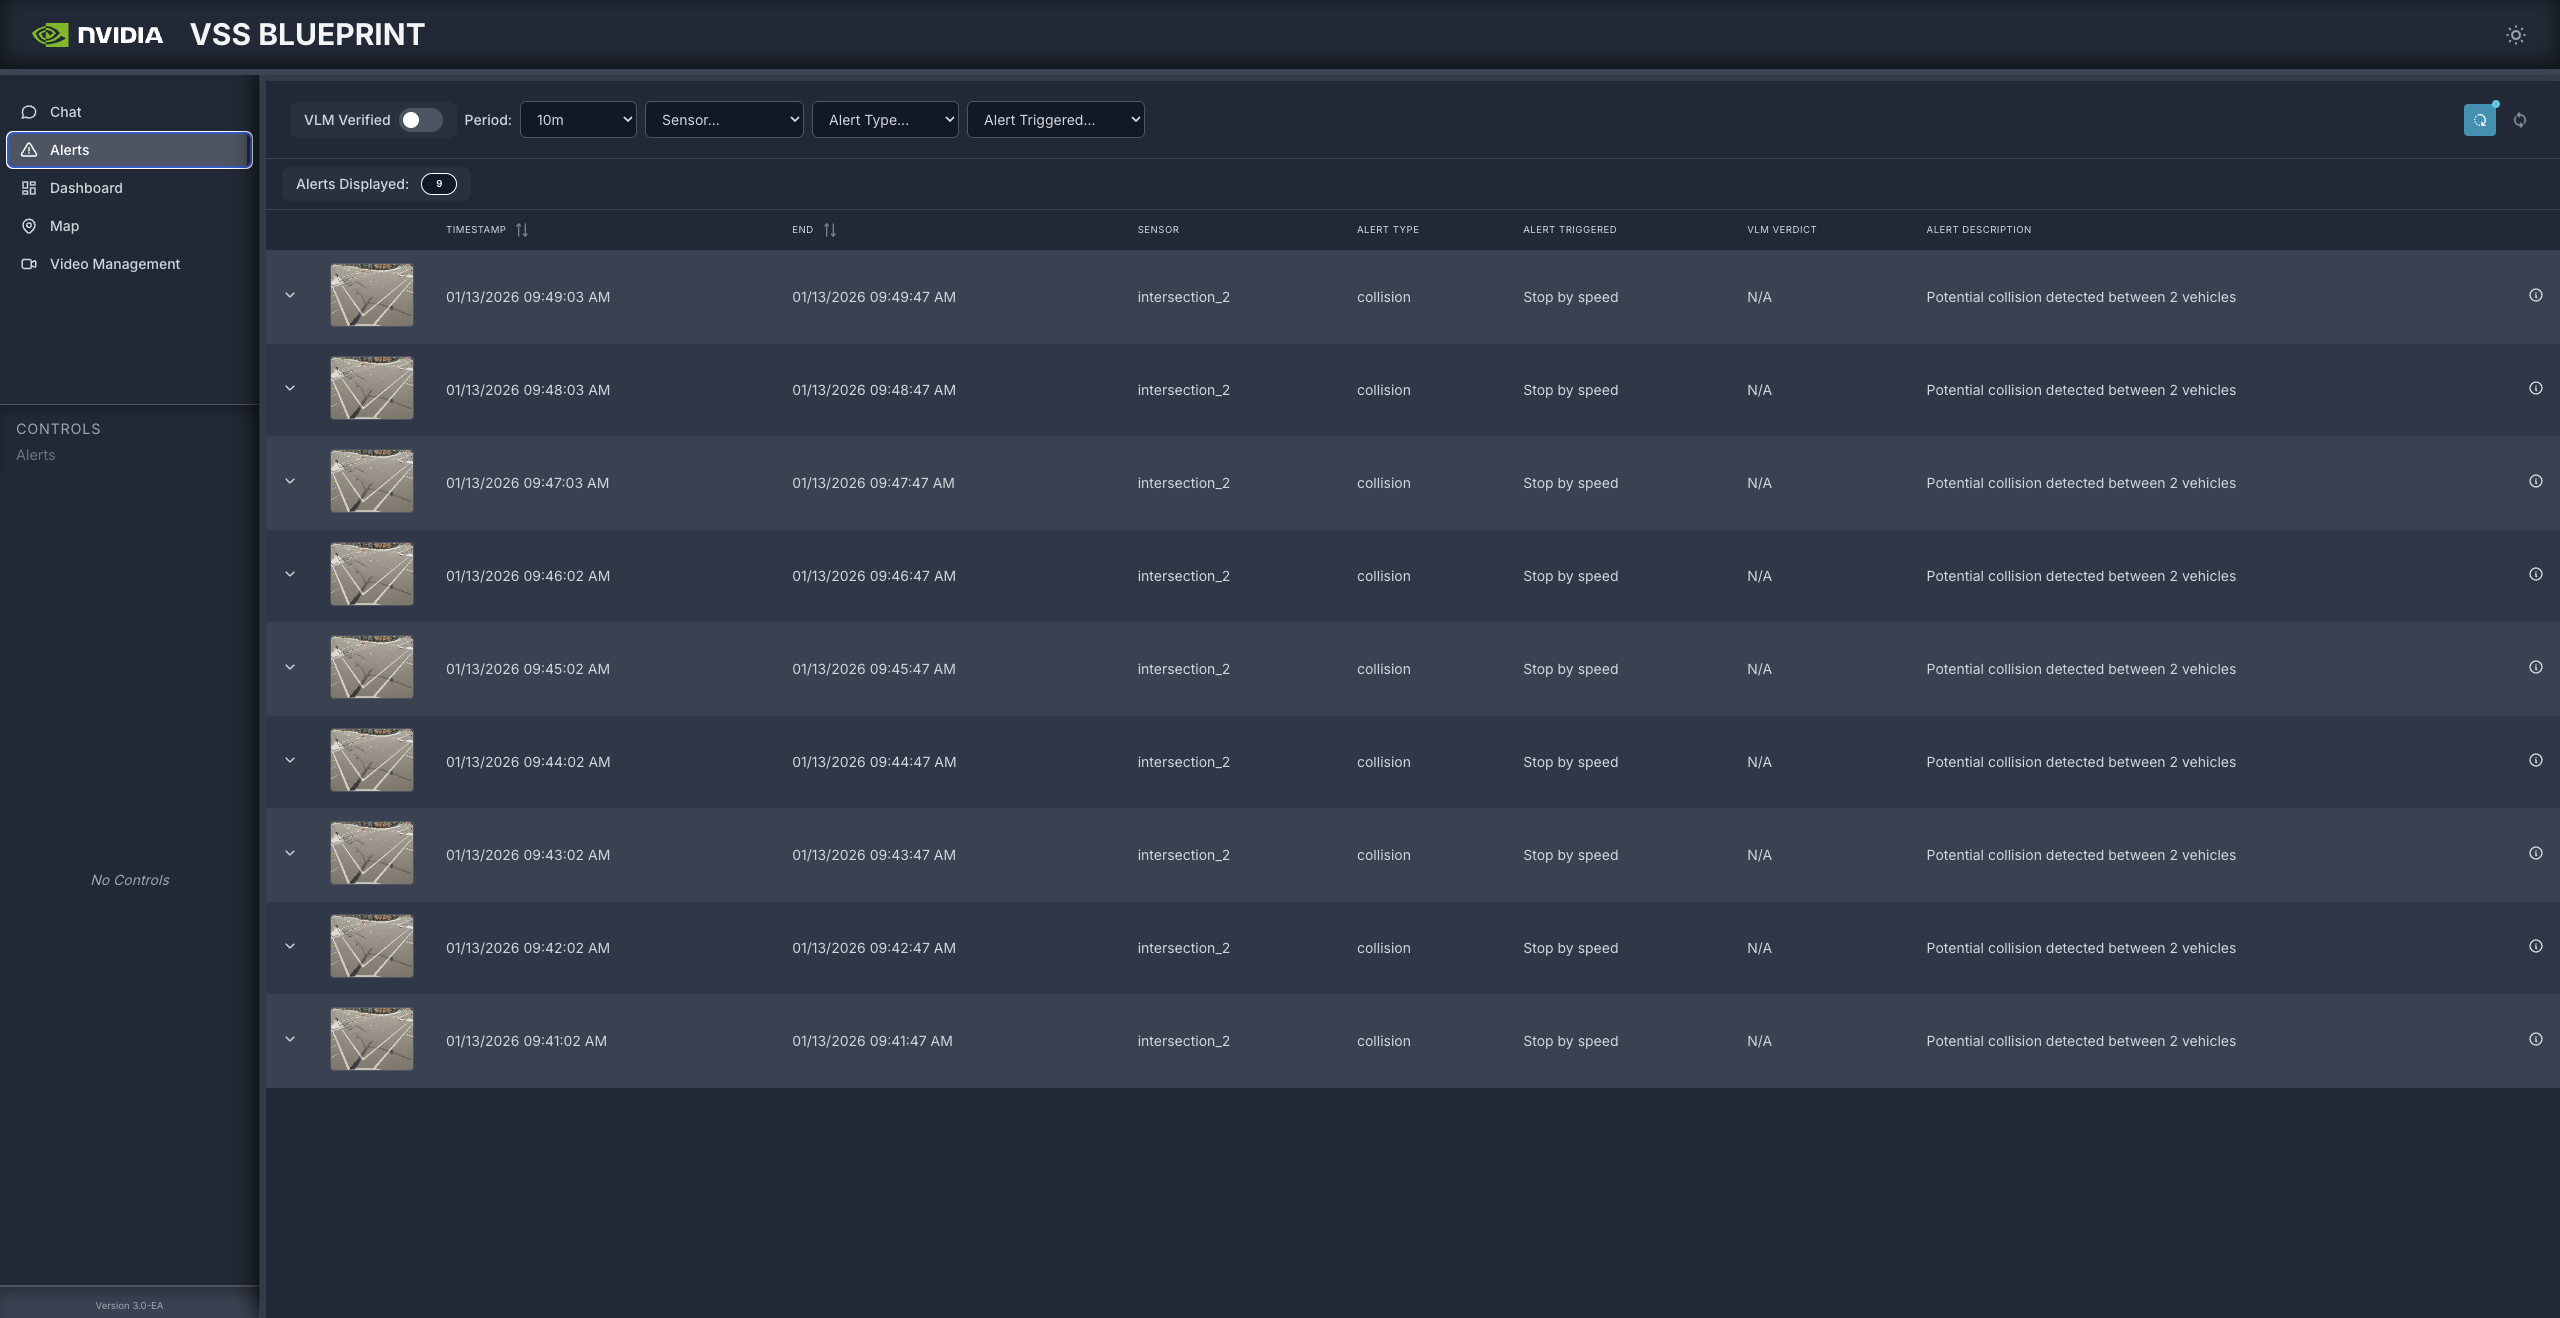The width and height of the screenshot is (2560, 1318).
Task: Click the blue auto-refresh icon button
Action: click(2479, 120)
